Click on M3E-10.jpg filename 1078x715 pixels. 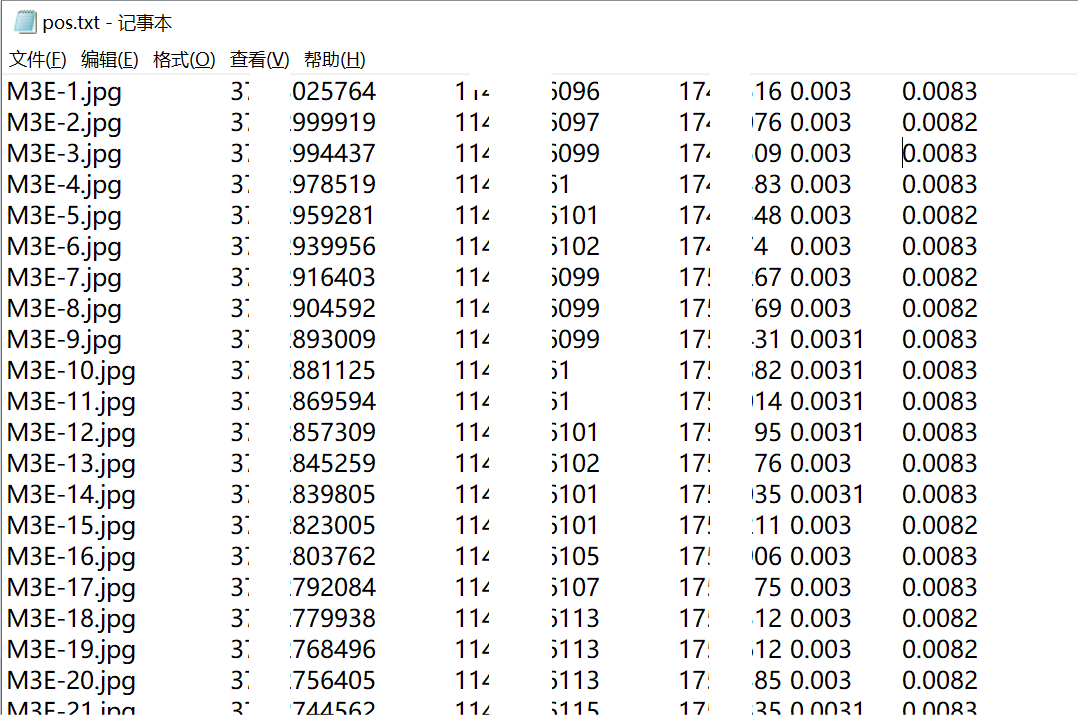pyautogui.click(x=71, y=371)
